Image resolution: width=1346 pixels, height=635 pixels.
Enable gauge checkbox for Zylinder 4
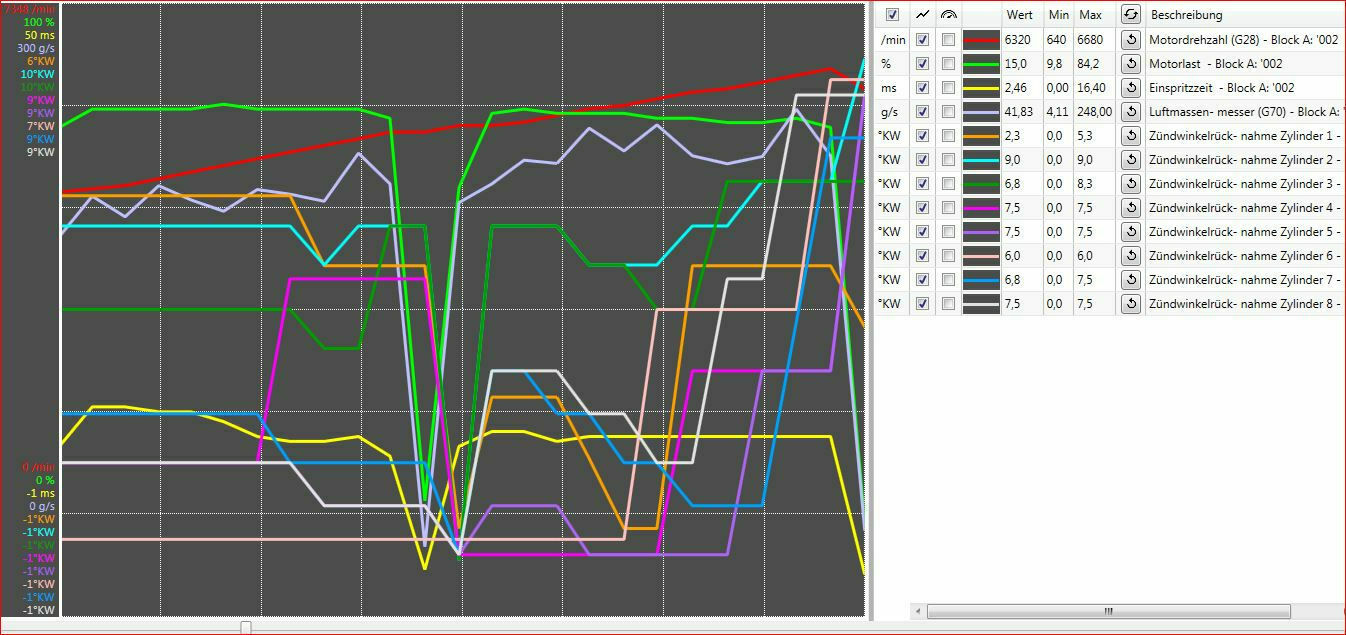tap(948, 208)
